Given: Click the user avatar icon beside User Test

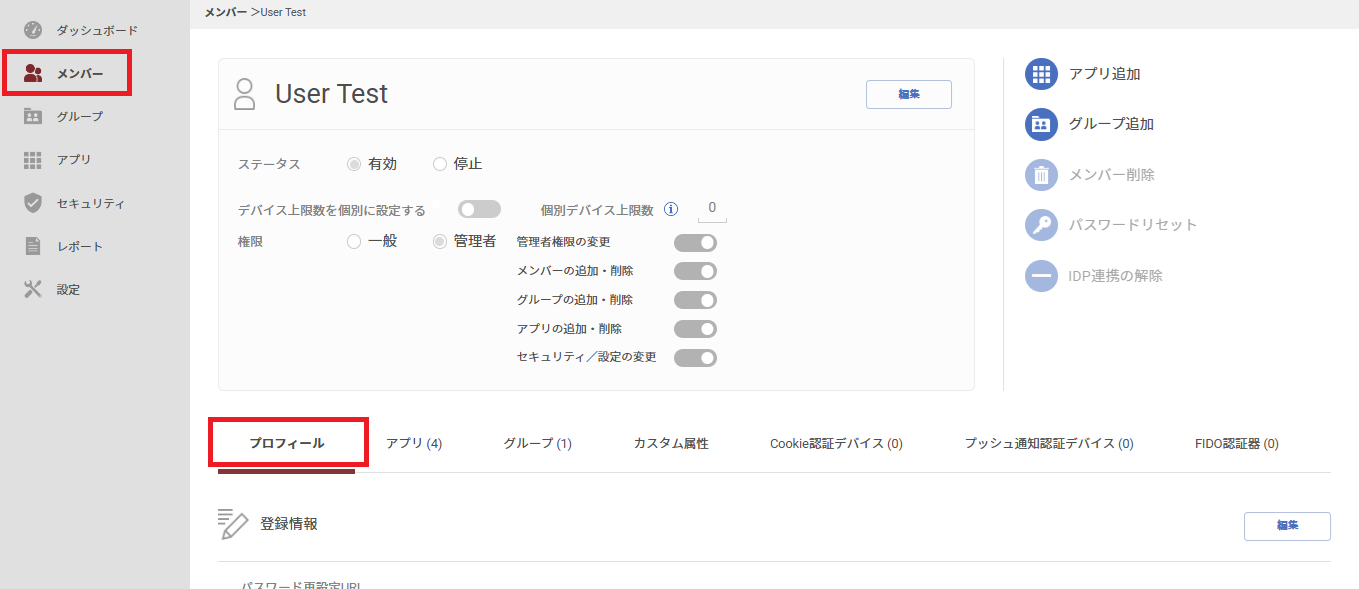Looking at the screenshot, I should pos(244,94).
